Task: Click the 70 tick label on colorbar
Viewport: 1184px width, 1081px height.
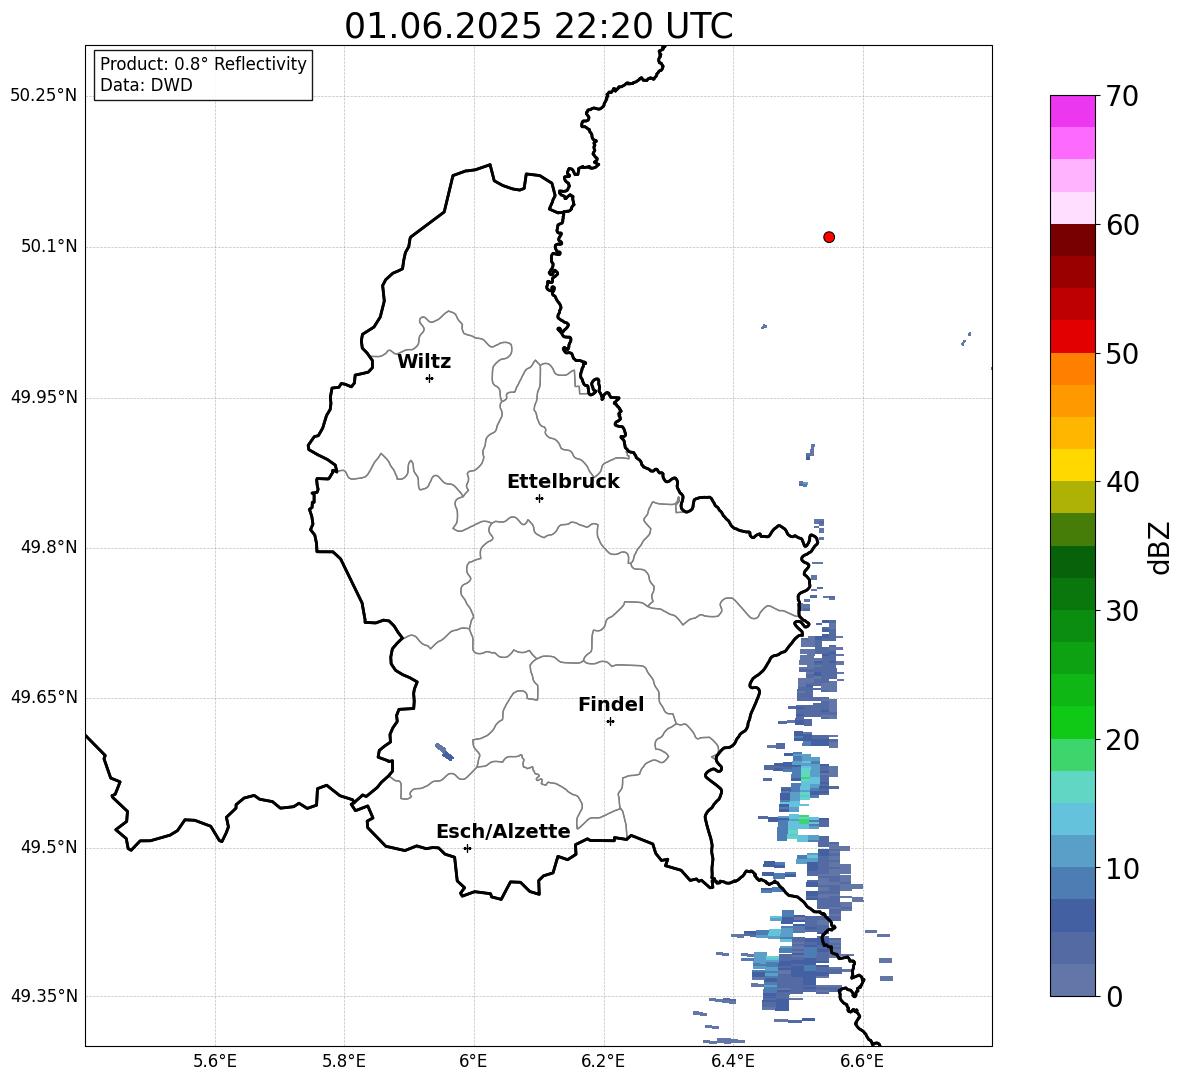Action: (x=1122, y=96)
